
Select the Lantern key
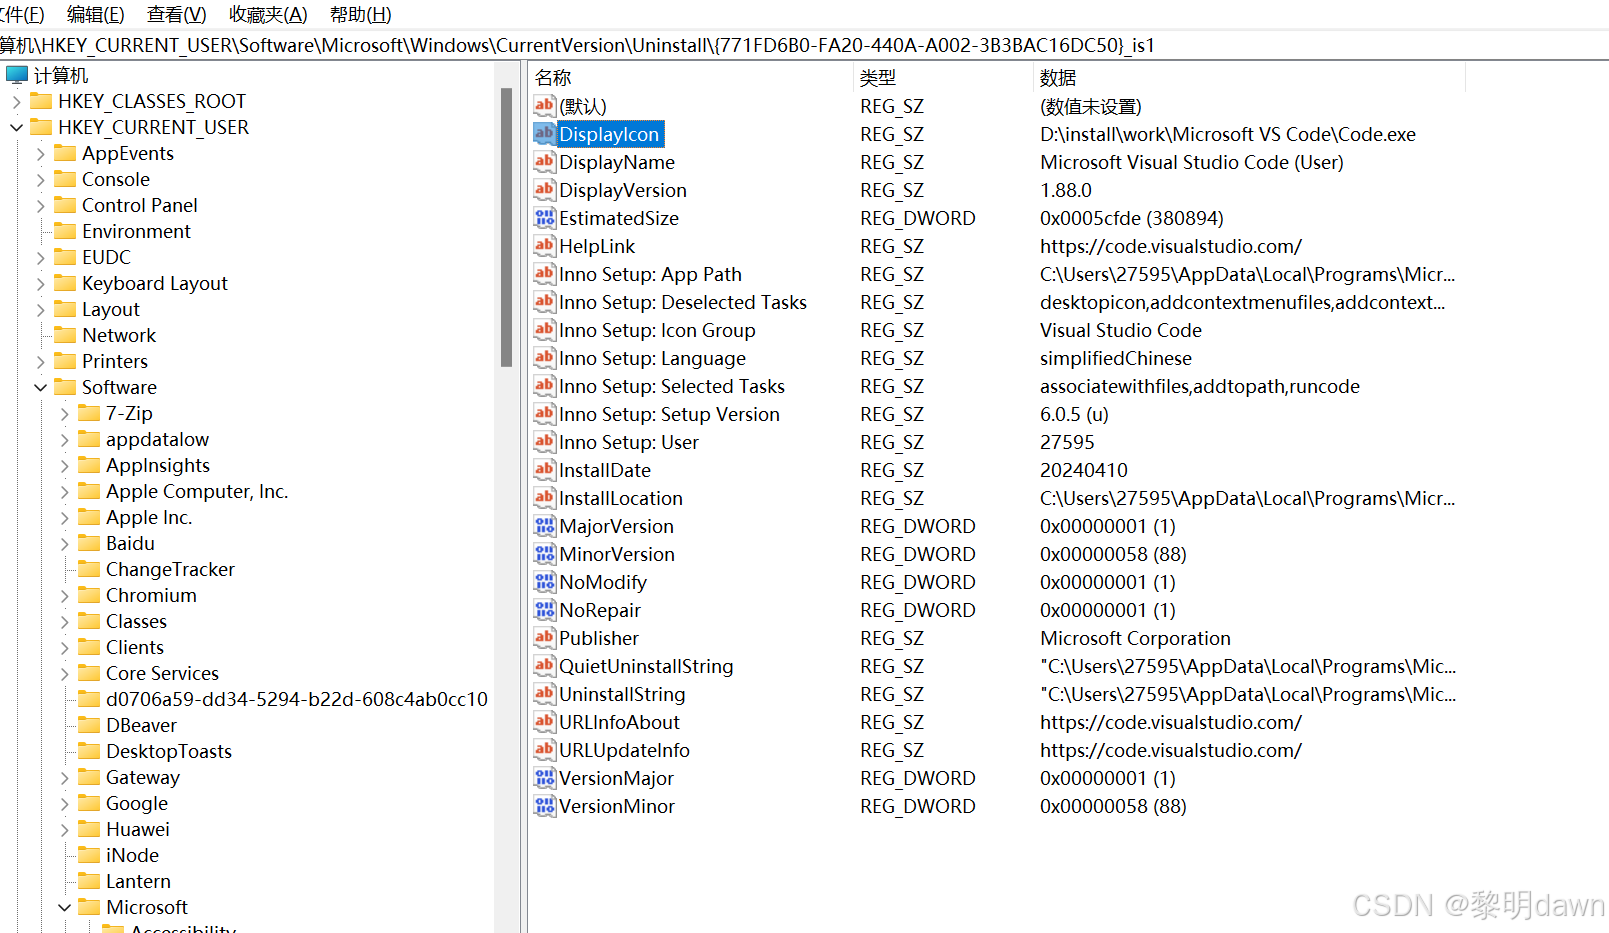pos(138,881)
